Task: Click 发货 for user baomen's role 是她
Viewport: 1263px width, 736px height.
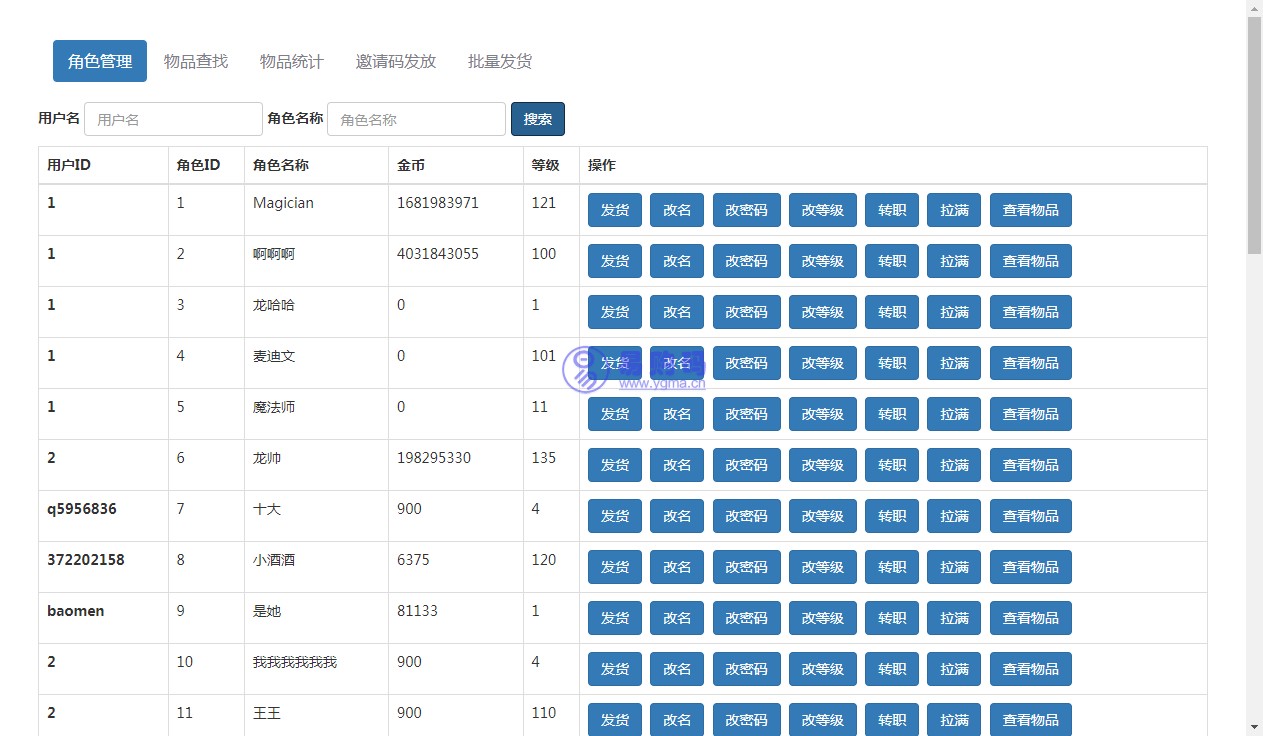Action: 614,617
